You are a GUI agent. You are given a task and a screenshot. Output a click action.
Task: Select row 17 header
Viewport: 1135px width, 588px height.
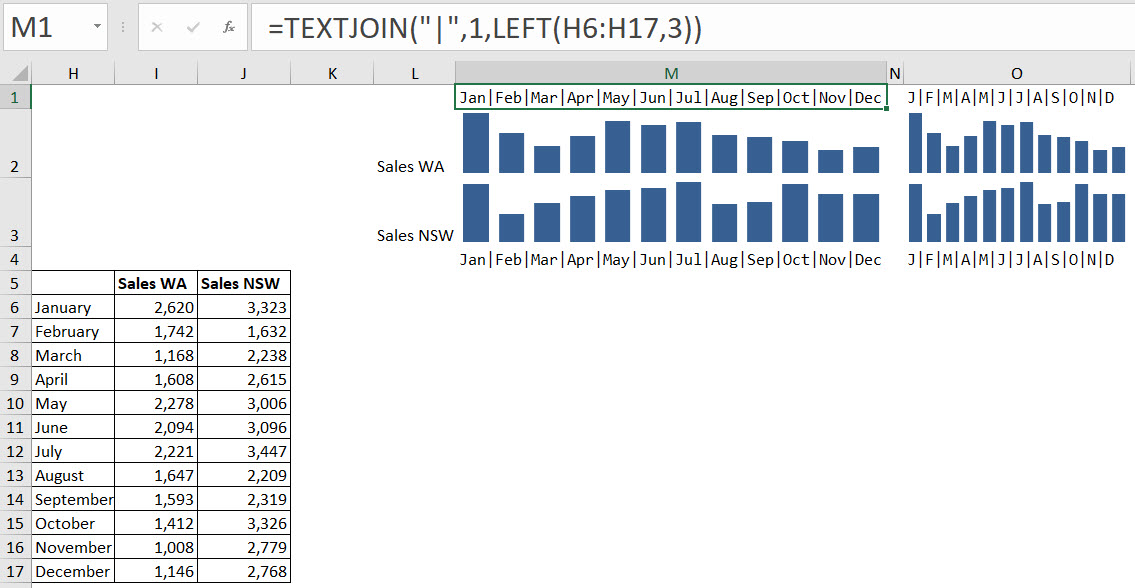15,572
